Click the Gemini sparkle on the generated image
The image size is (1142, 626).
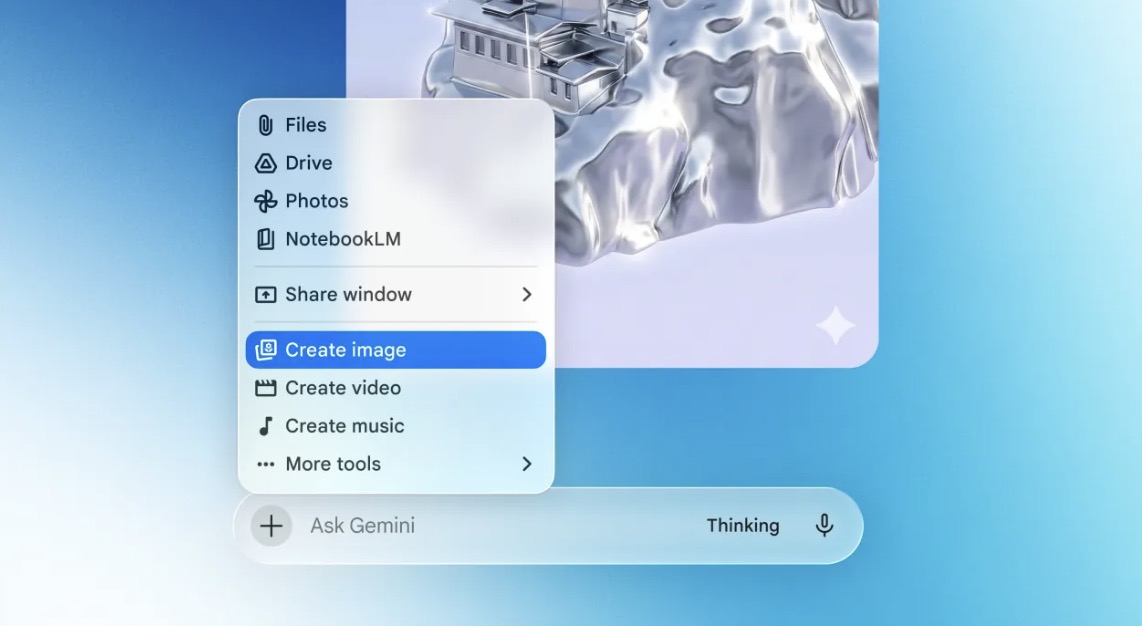(835, 325)
